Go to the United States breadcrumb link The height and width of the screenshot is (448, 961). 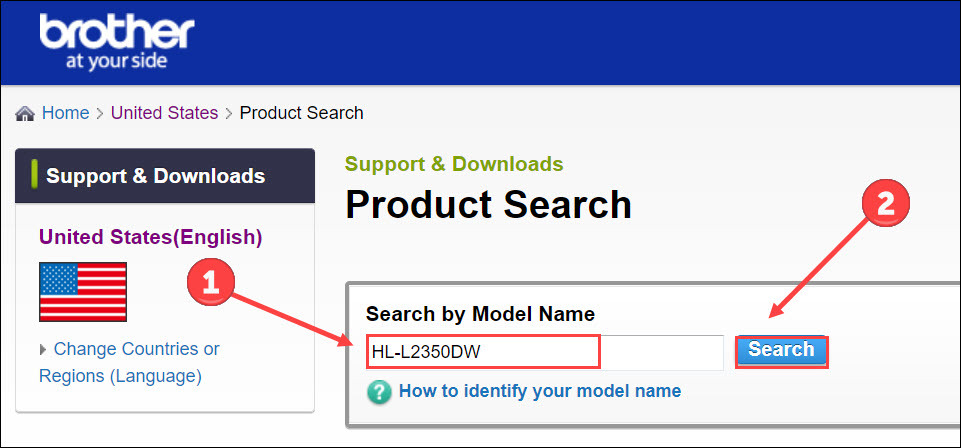point(164,113)
